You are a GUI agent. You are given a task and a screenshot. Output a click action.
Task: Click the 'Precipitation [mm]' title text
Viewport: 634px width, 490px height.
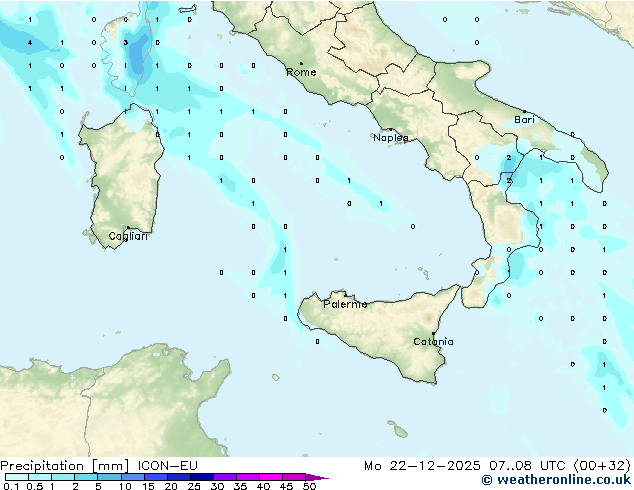pos(64,466)
